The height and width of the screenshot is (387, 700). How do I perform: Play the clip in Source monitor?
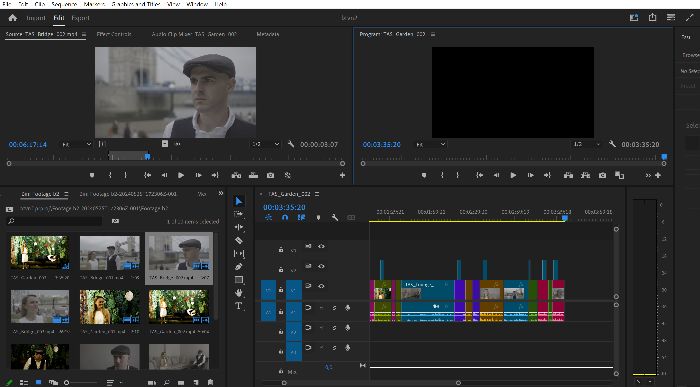[181, 175]
